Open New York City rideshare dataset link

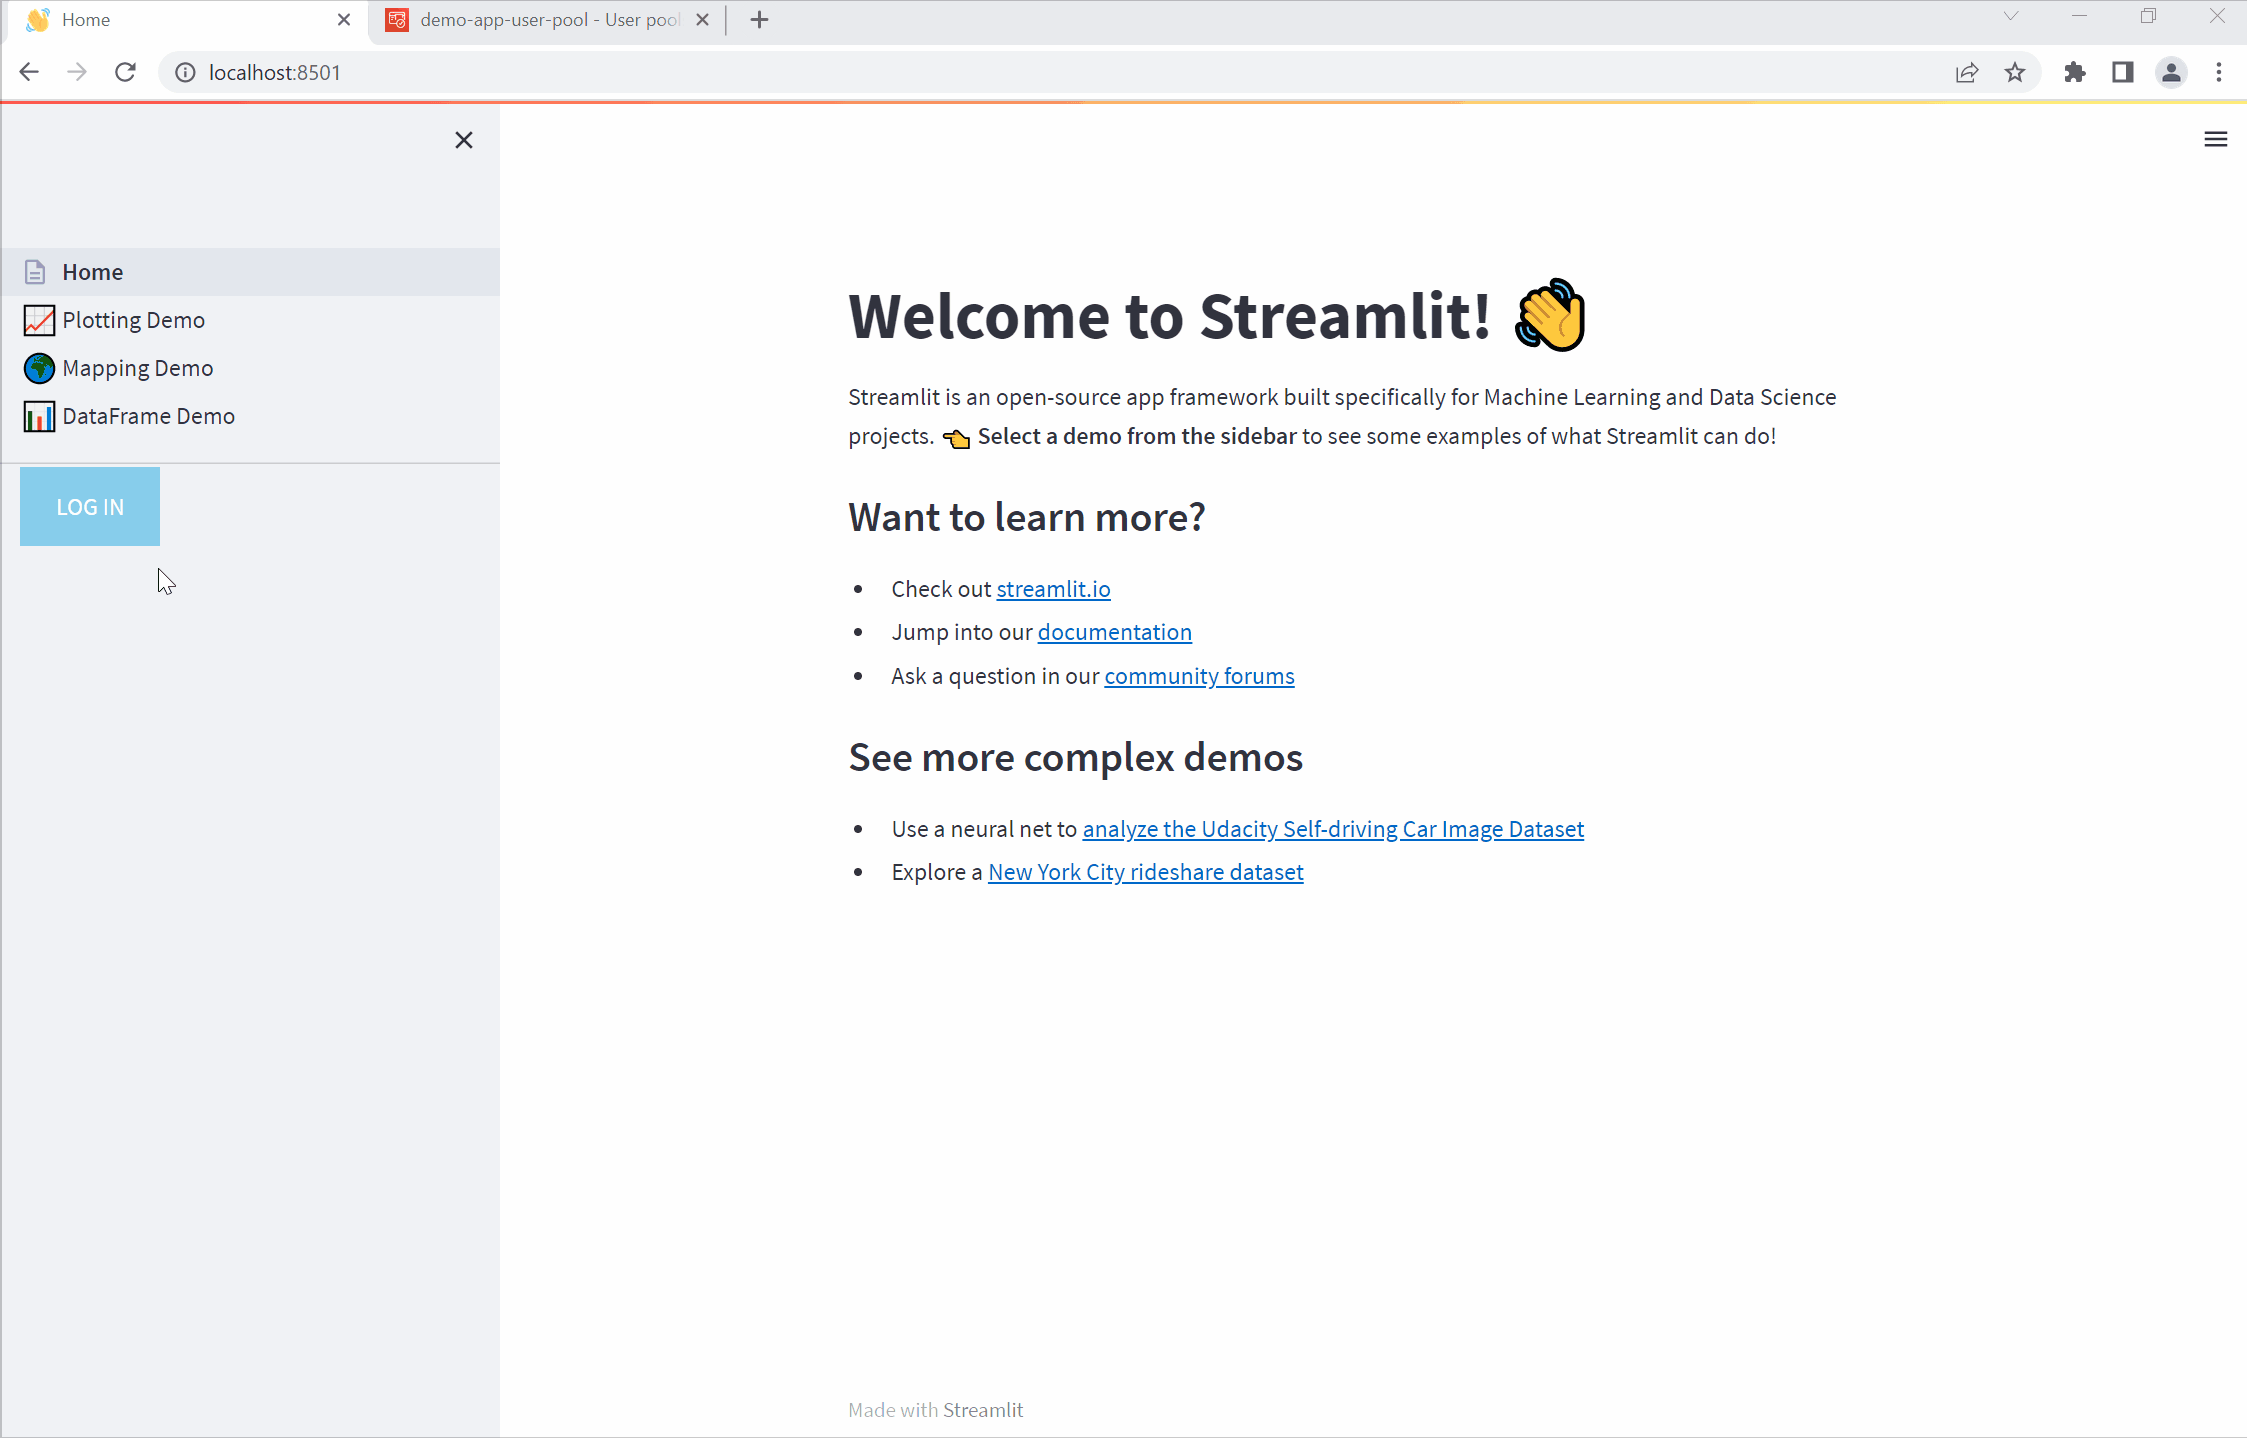1145,872
